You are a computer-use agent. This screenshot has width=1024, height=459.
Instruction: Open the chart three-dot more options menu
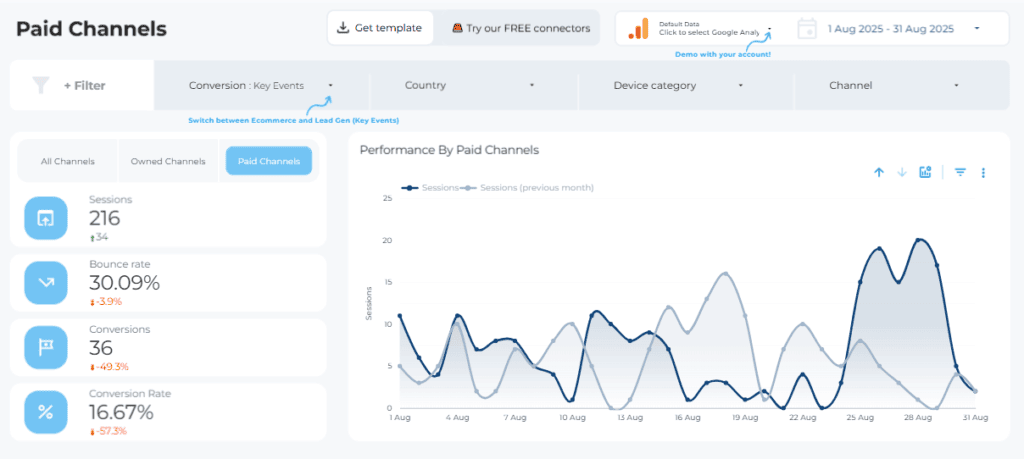click(x=983, y=172)
